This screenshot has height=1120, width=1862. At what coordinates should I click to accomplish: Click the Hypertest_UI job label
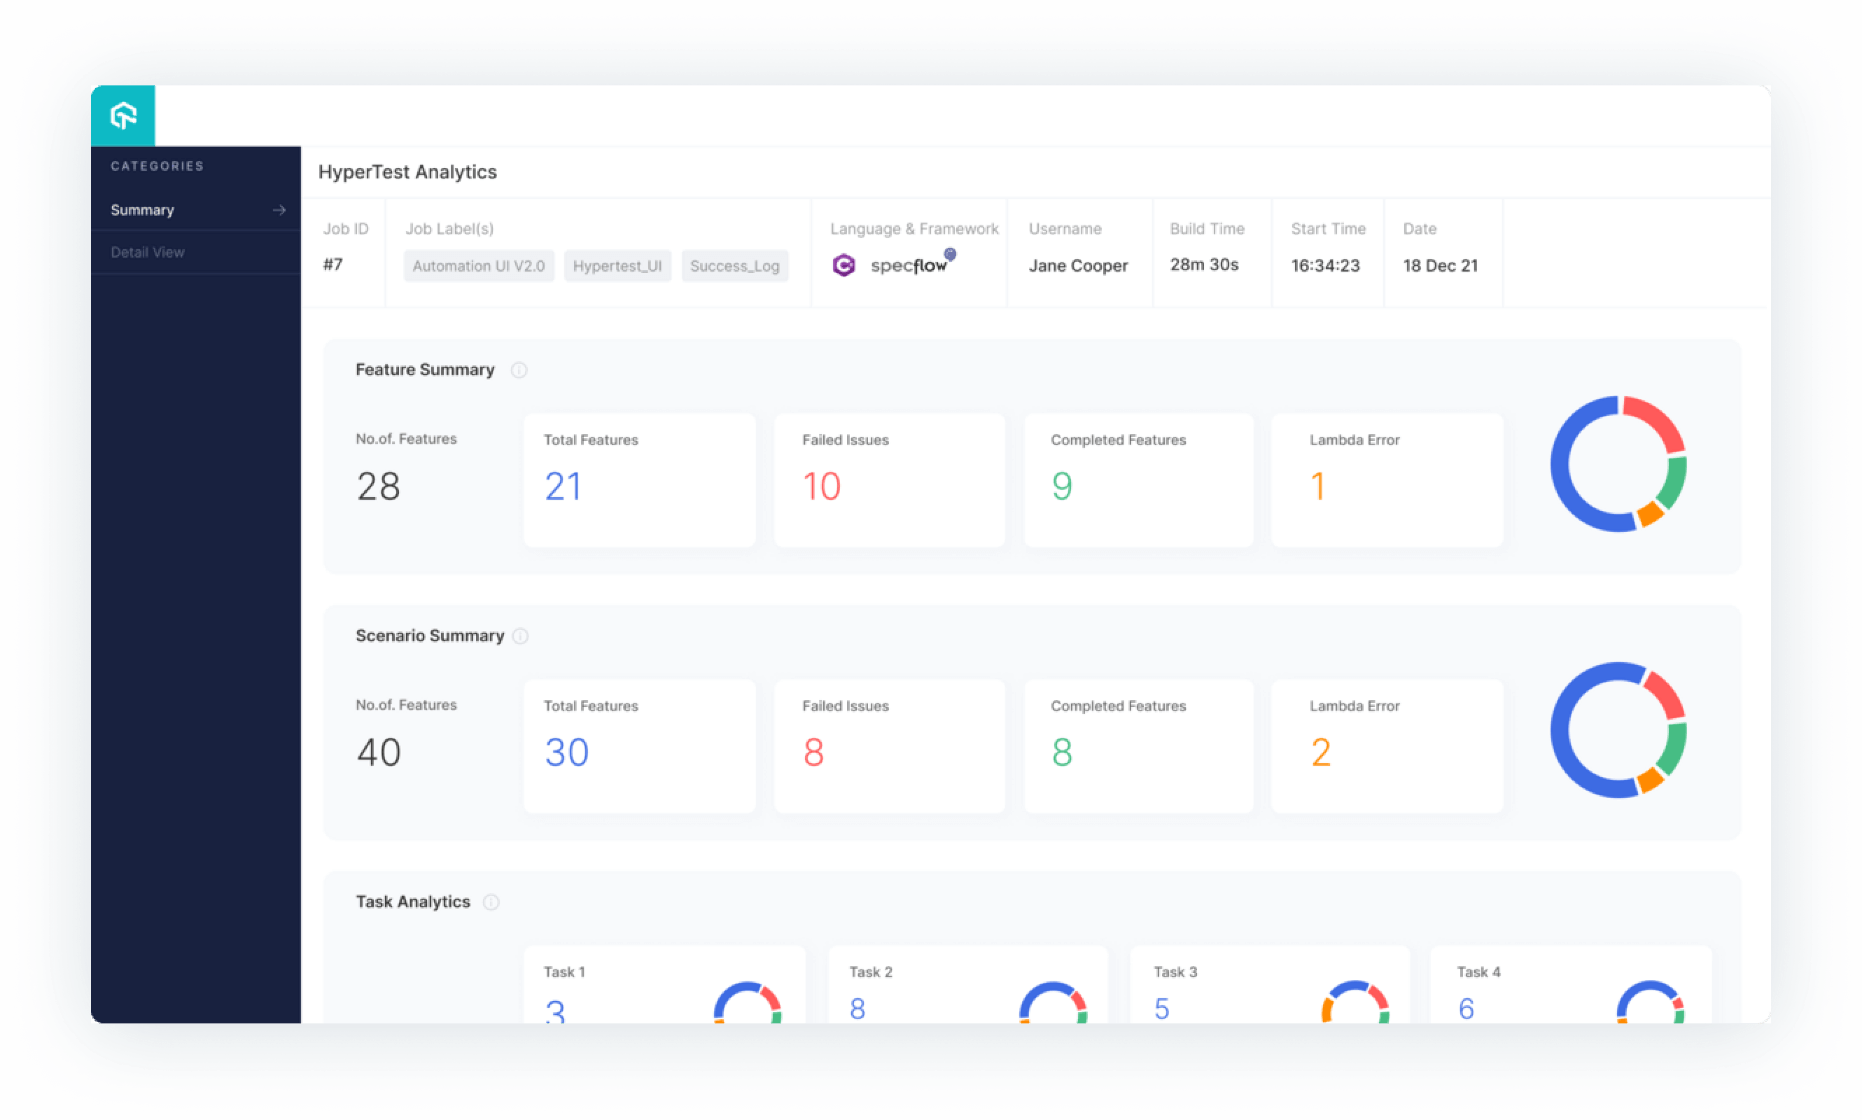point(617,266)
